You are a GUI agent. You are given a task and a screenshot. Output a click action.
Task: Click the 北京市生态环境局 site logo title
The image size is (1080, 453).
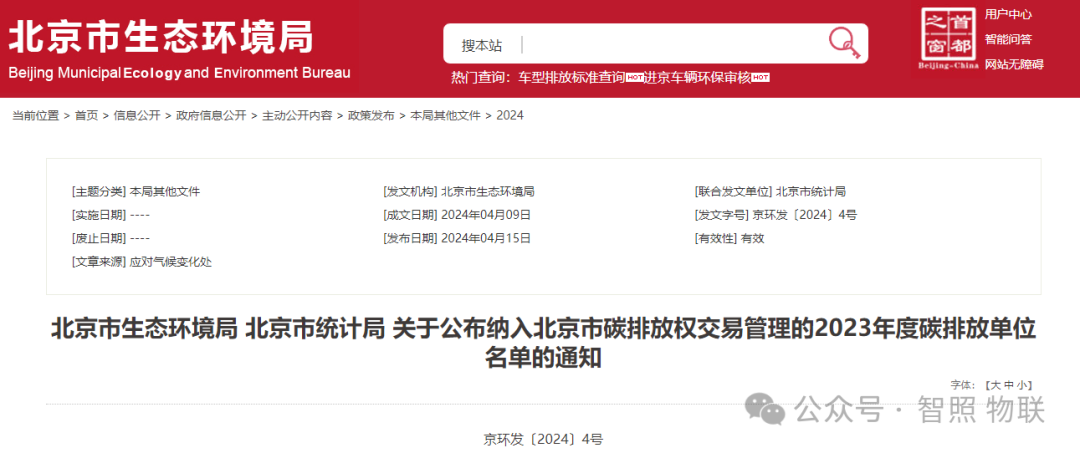(x=161, y=36)
